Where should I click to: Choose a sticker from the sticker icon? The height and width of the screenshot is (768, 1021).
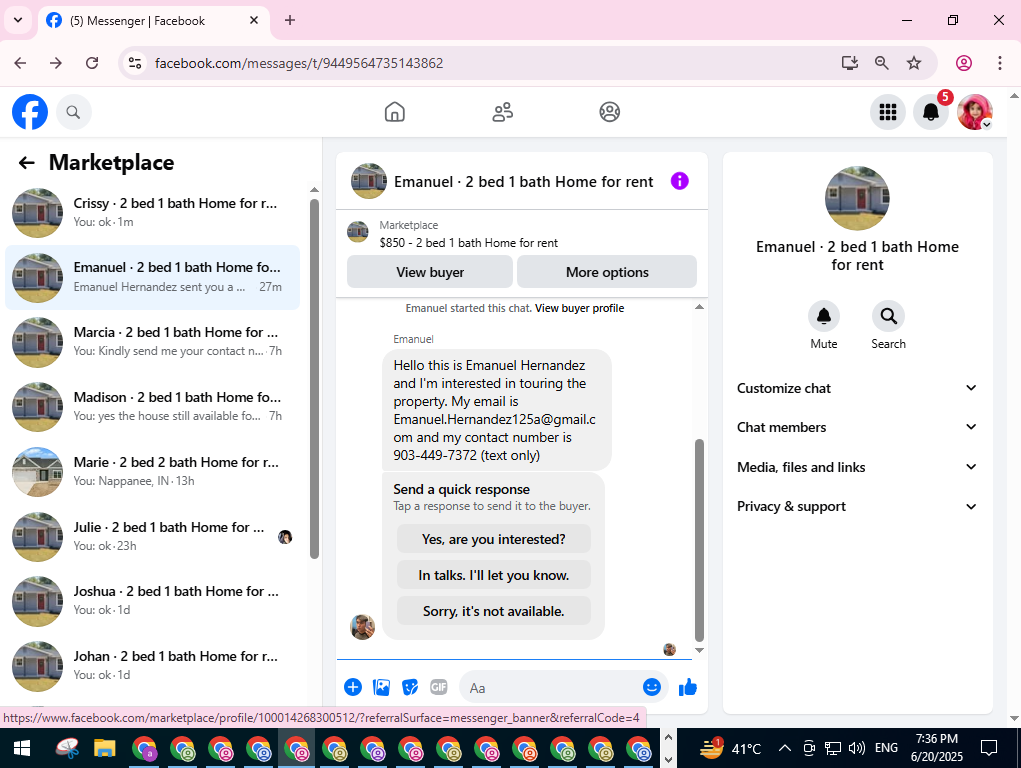(410, 687)
